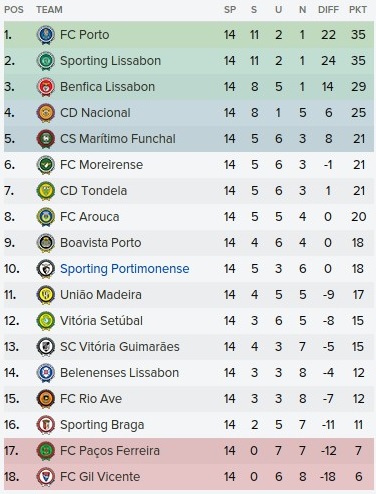Click the União Madeira club crest
The image size is (376, 494).
click(46, 295)
